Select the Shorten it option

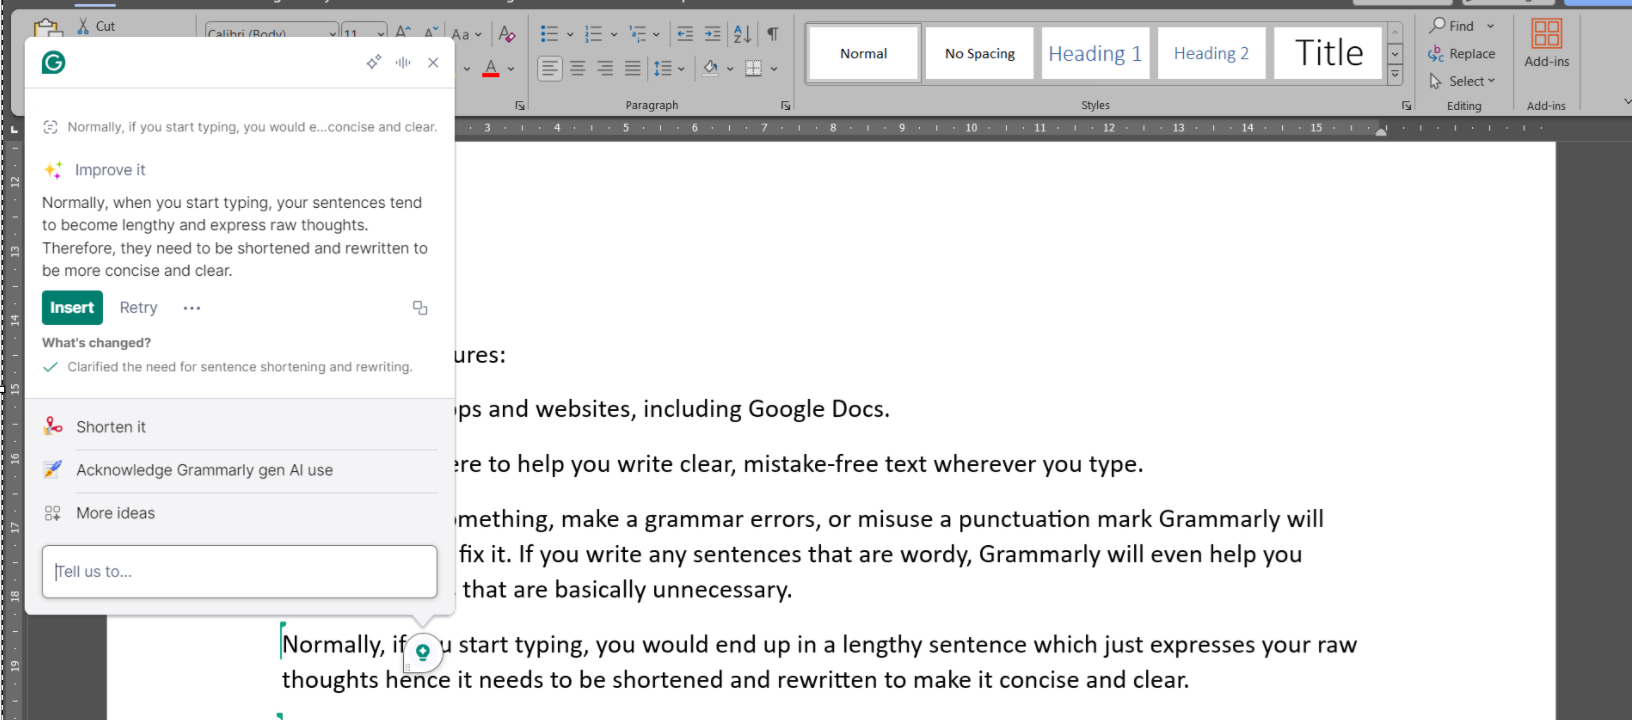111,427
